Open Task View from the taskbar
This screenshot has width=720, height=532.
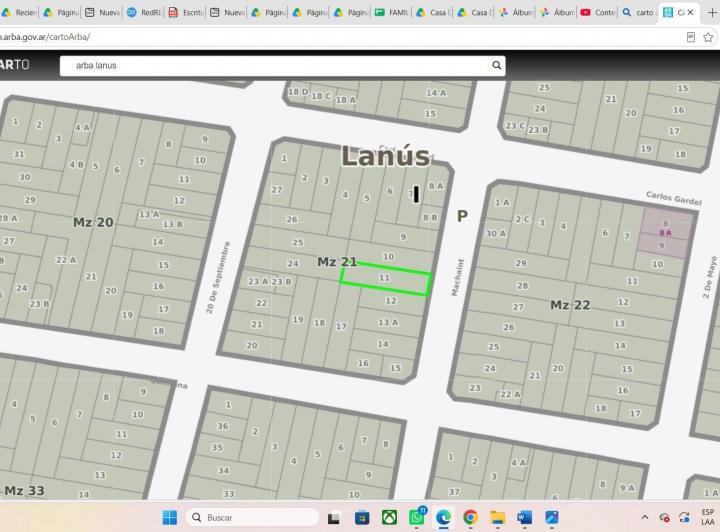[334, 518]
